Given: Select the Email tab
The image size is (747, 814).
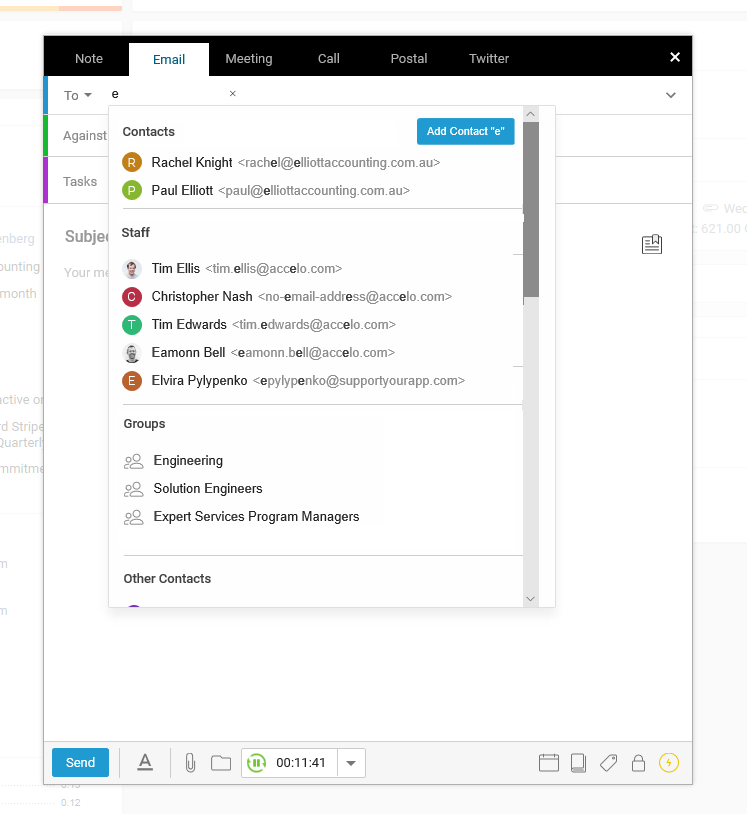Looking at the screenshot, I should point(169,60).
